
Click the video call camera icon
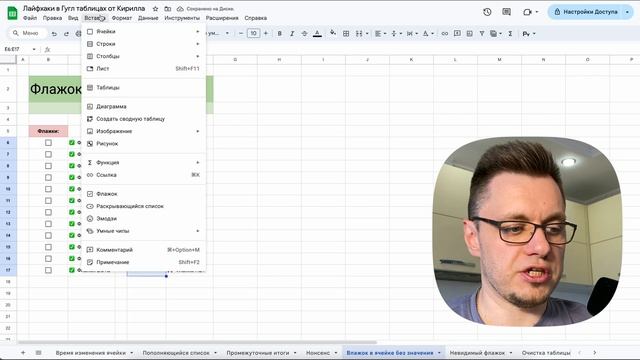pos(527,12)
